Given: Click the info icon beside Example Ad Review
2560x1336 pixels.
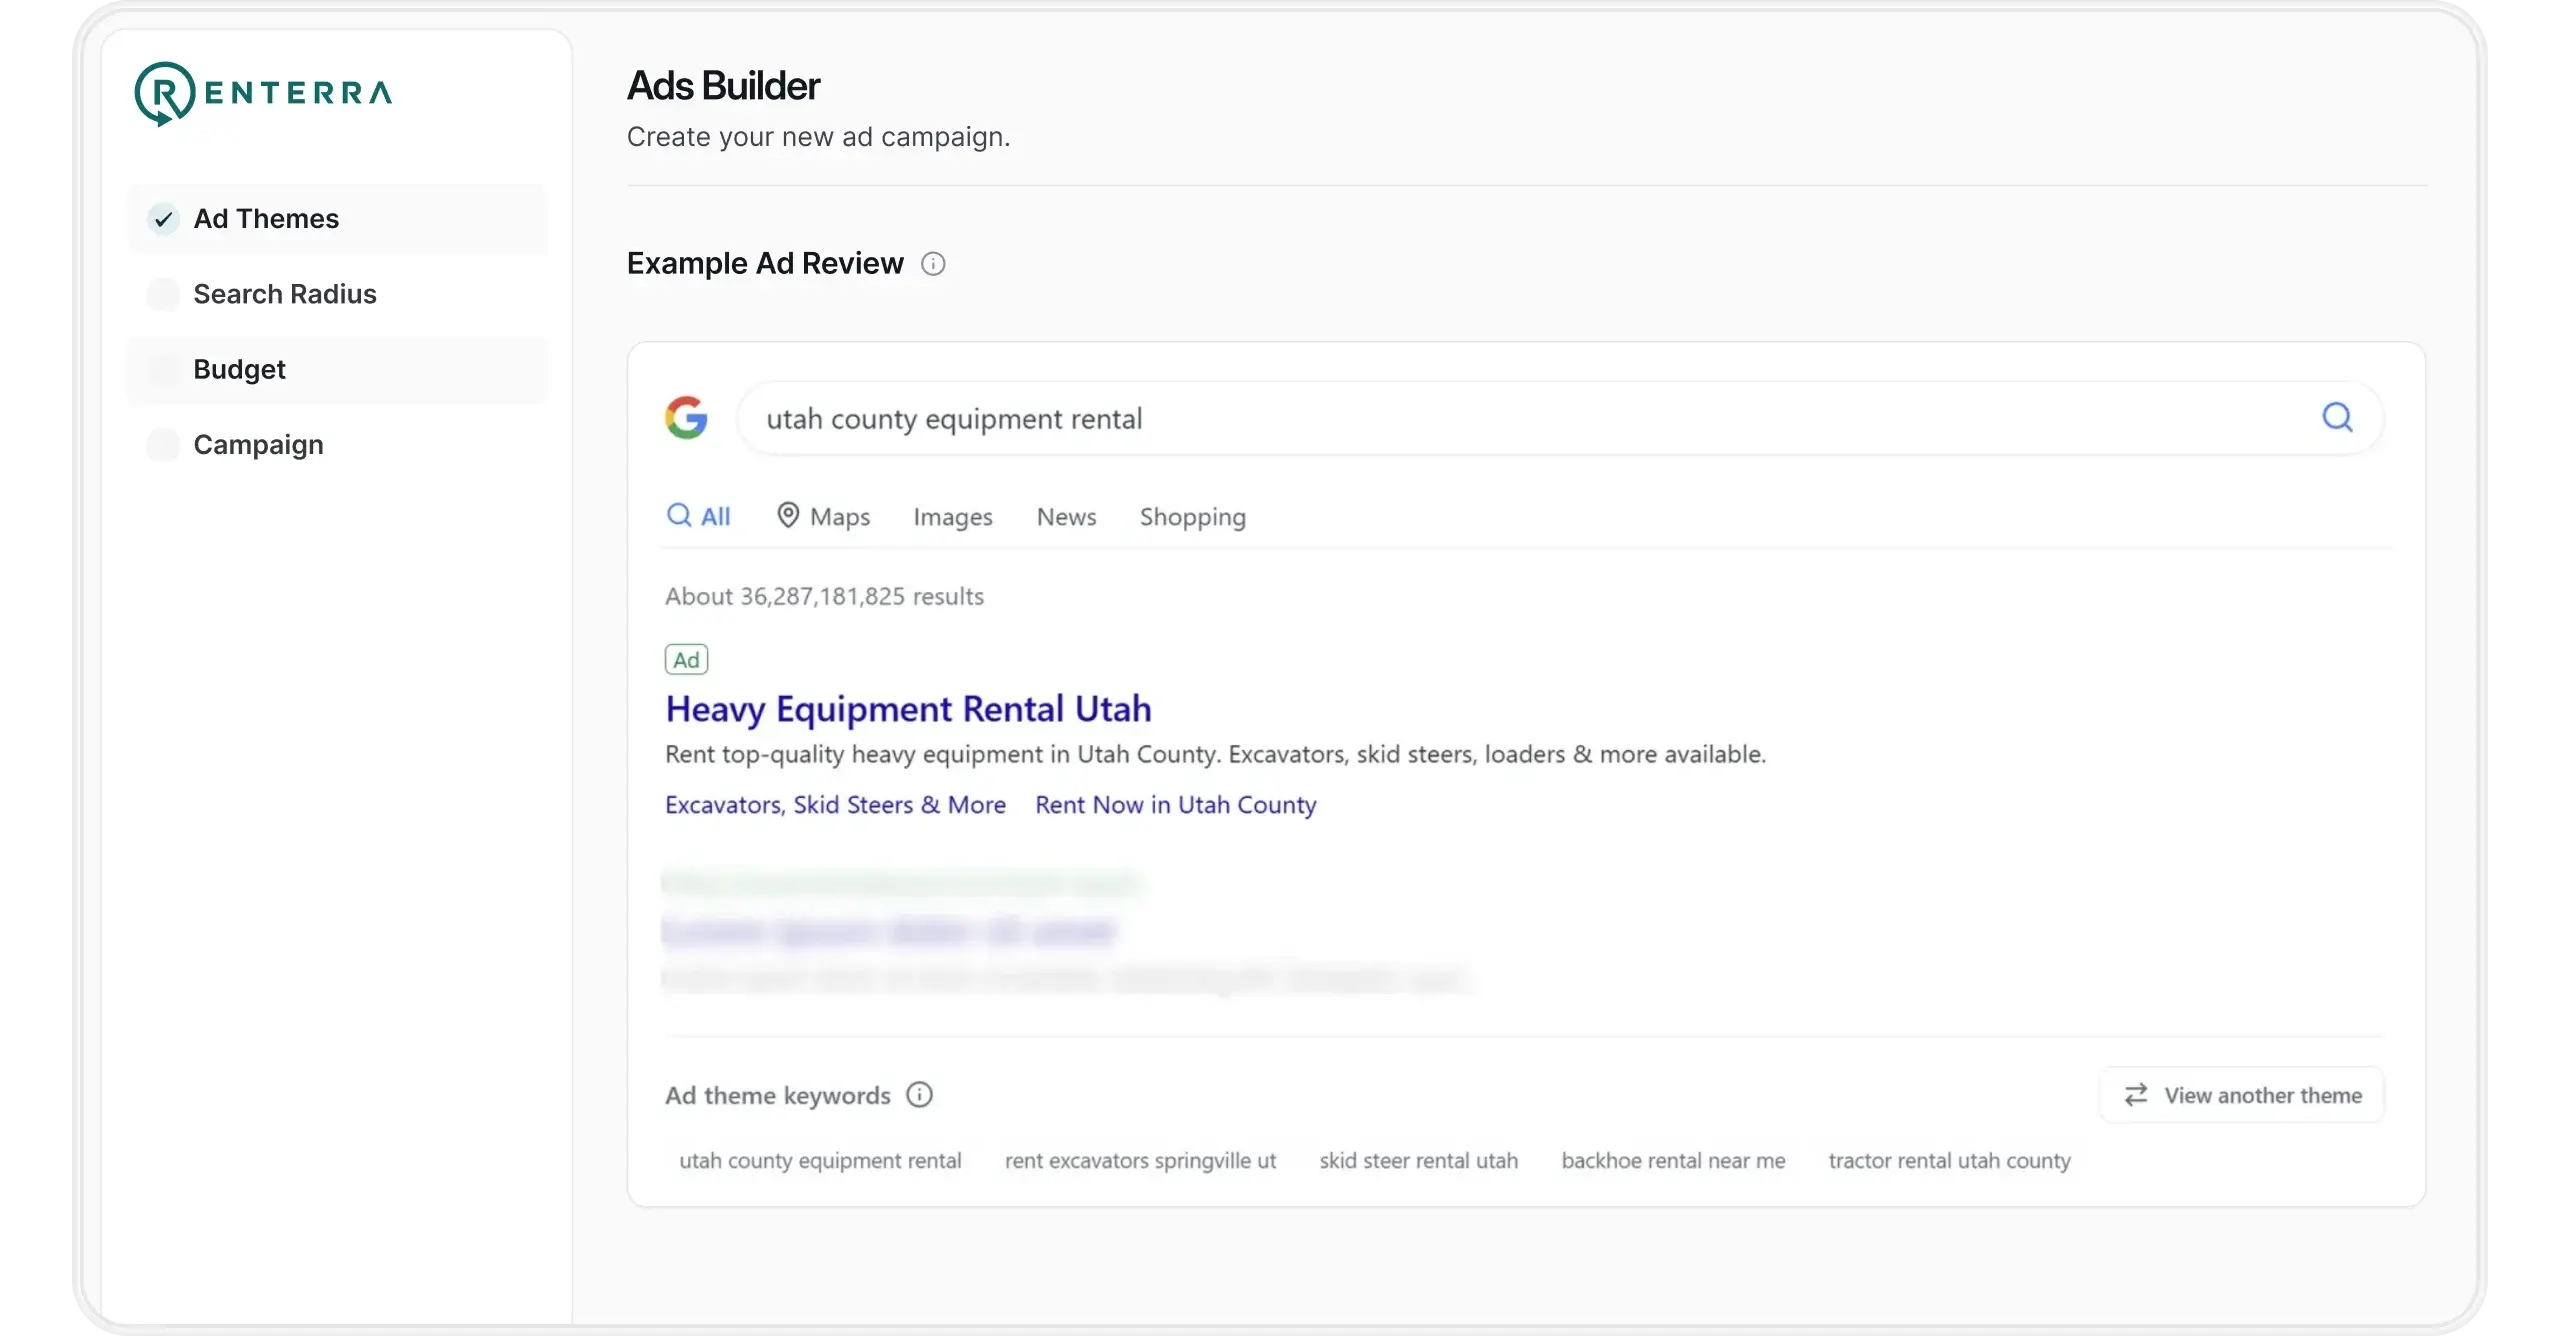Looking at the screenshot, I should 932,264.
